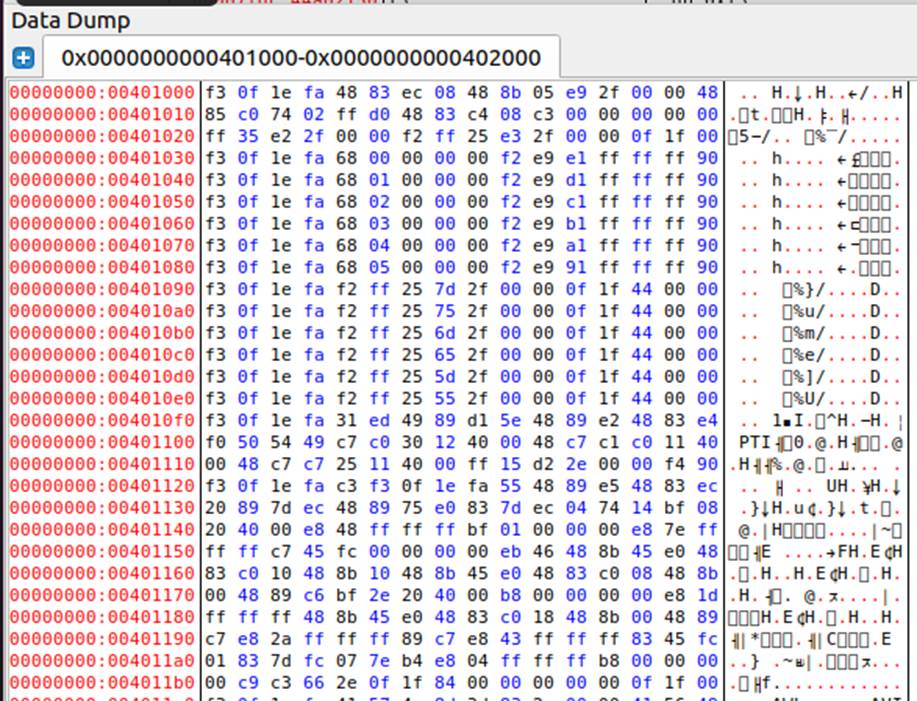The height and width of the screenshot is (701, 917).
Task: Click the Data Dump panel title
Action: [70, 20]
